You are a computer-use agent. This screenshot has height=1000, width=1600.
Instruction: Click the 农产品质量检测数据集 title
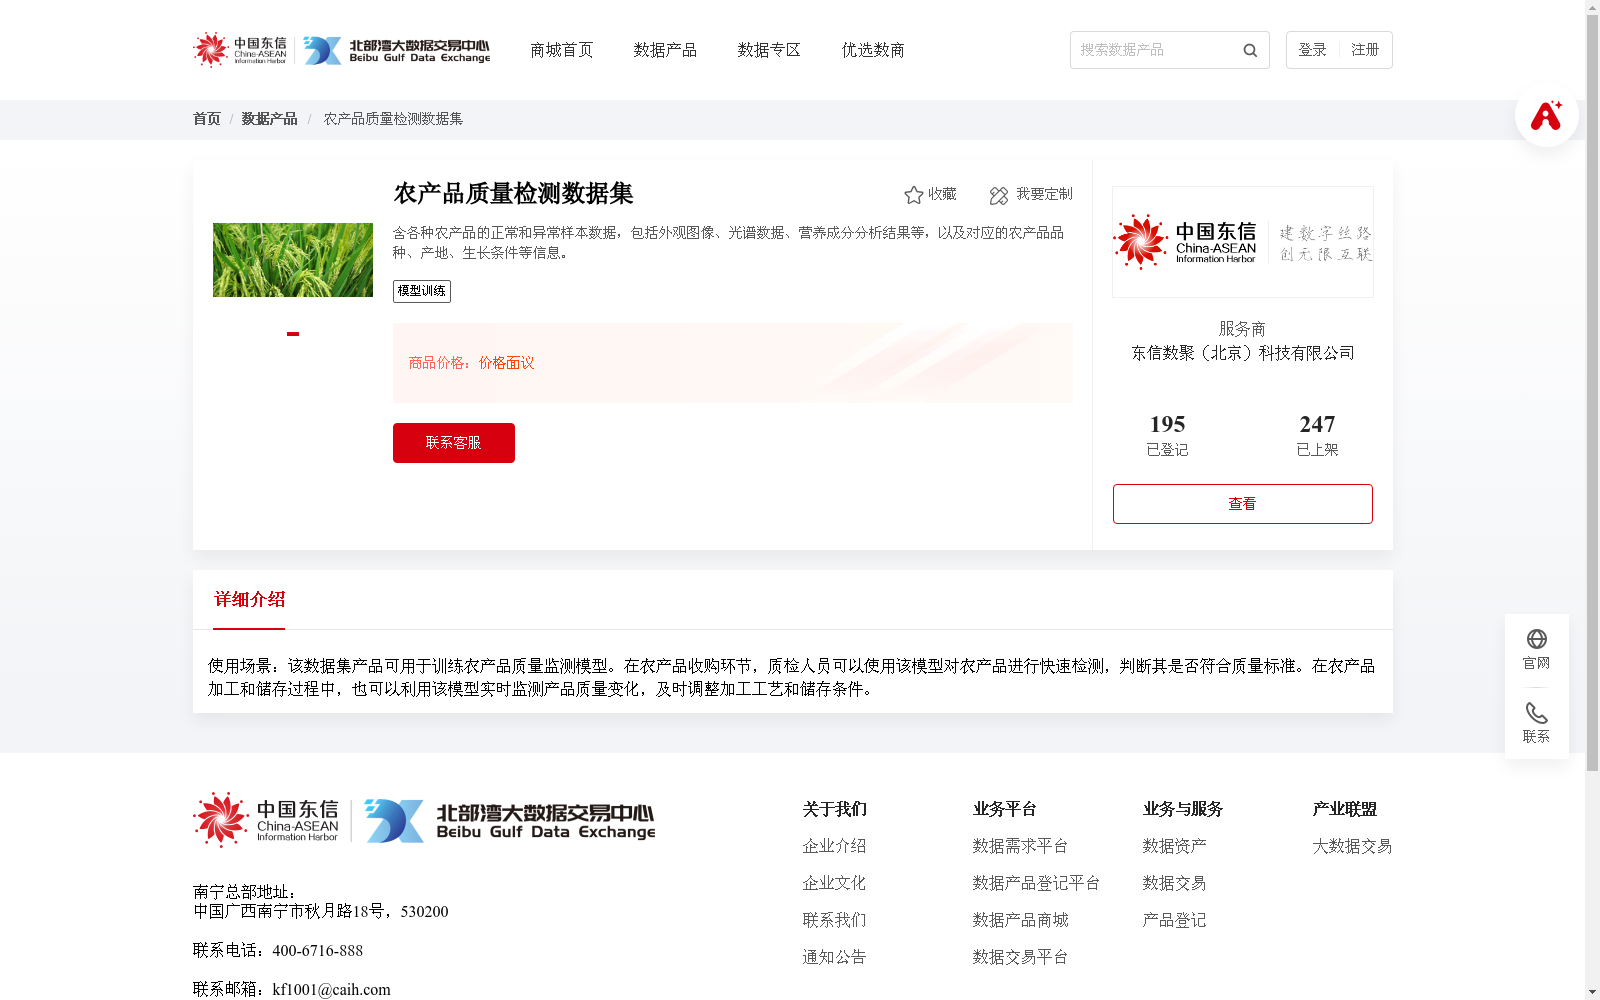pyautogui.click(x=513, y=194)
